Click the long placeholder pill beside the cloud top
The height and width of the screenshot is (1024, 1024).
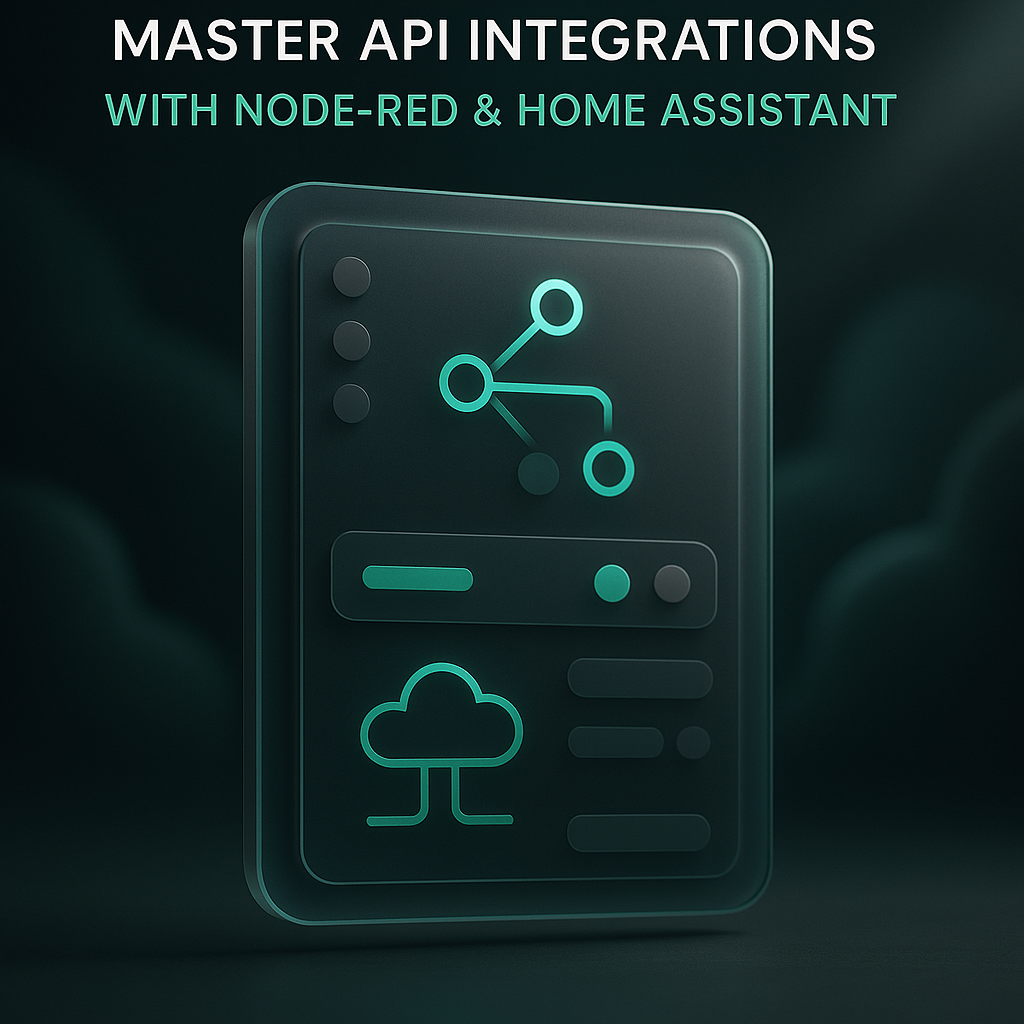click(640, 679)
